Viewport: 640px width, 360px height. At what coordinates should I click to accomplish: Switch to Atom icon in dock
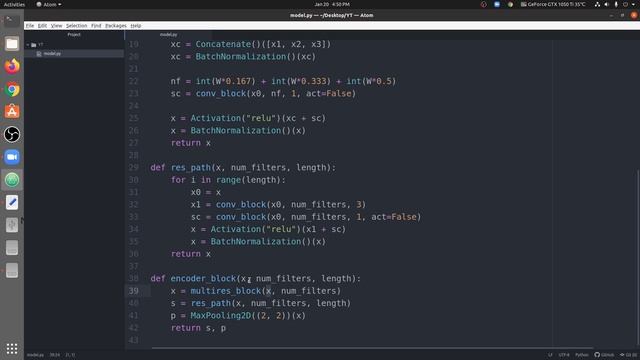12,180
